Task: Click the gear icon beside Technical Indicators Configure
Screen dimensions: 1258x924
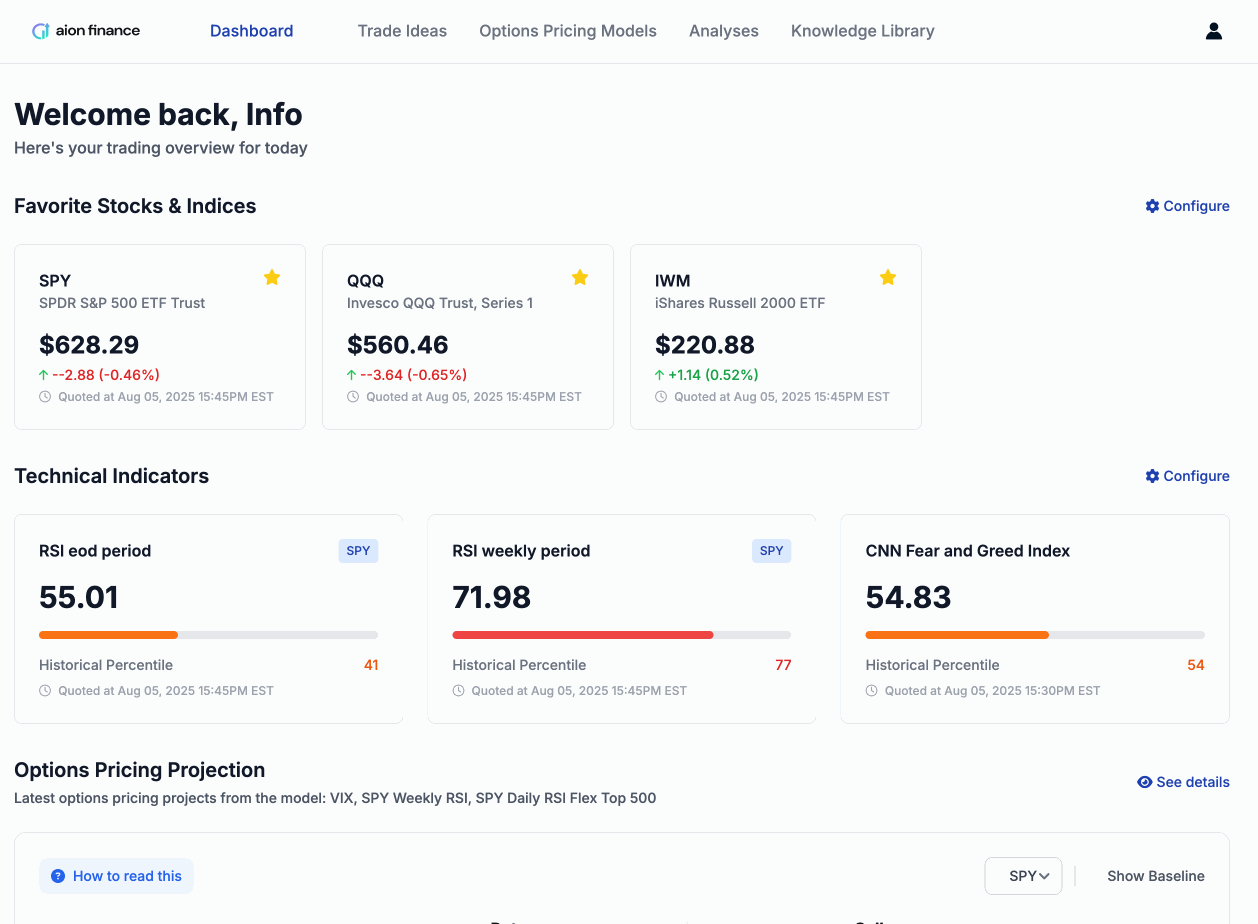Action: (x=1152, y=476)
